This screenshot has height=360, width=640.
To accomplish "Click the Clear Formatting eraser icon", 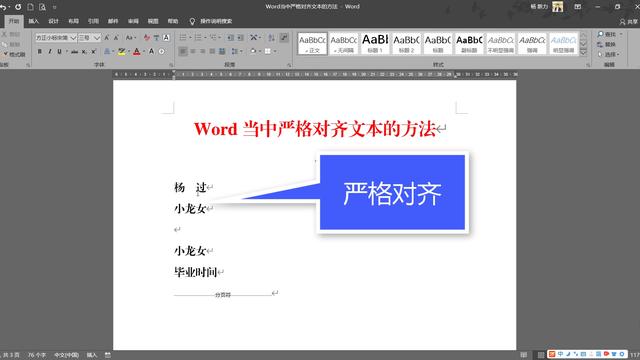I will click(x=147, y=38).
